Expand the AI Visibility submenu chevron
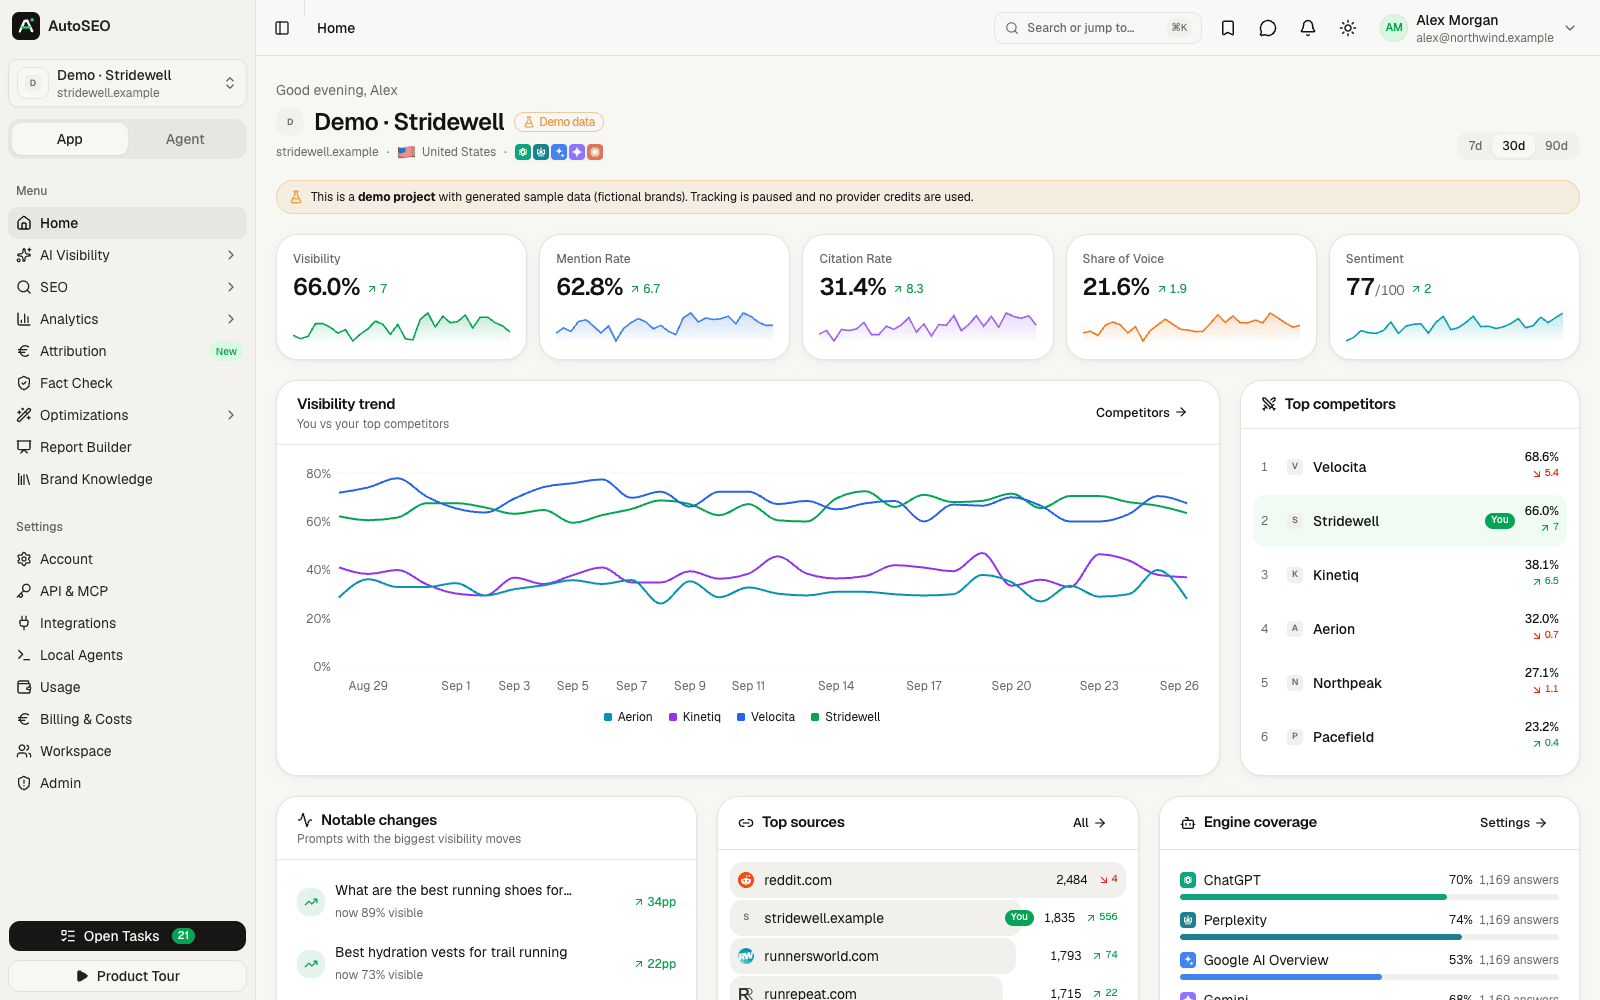The width and height of the screenshot is (1600, 1000). pyautogui.click(x=231, y=255)
